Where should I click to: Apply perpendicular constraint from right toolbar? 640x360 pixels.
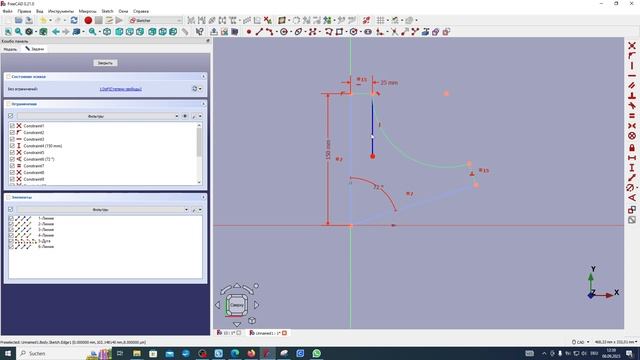632,96
